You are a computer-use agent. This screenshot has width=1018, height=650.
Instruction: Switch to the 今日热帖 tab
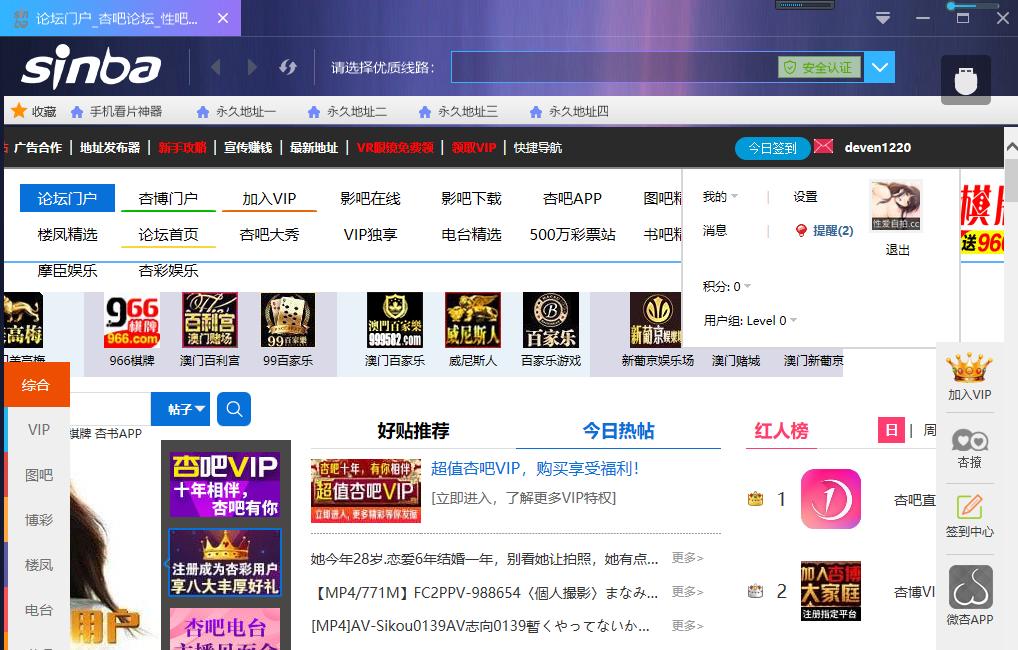(618, 431)
